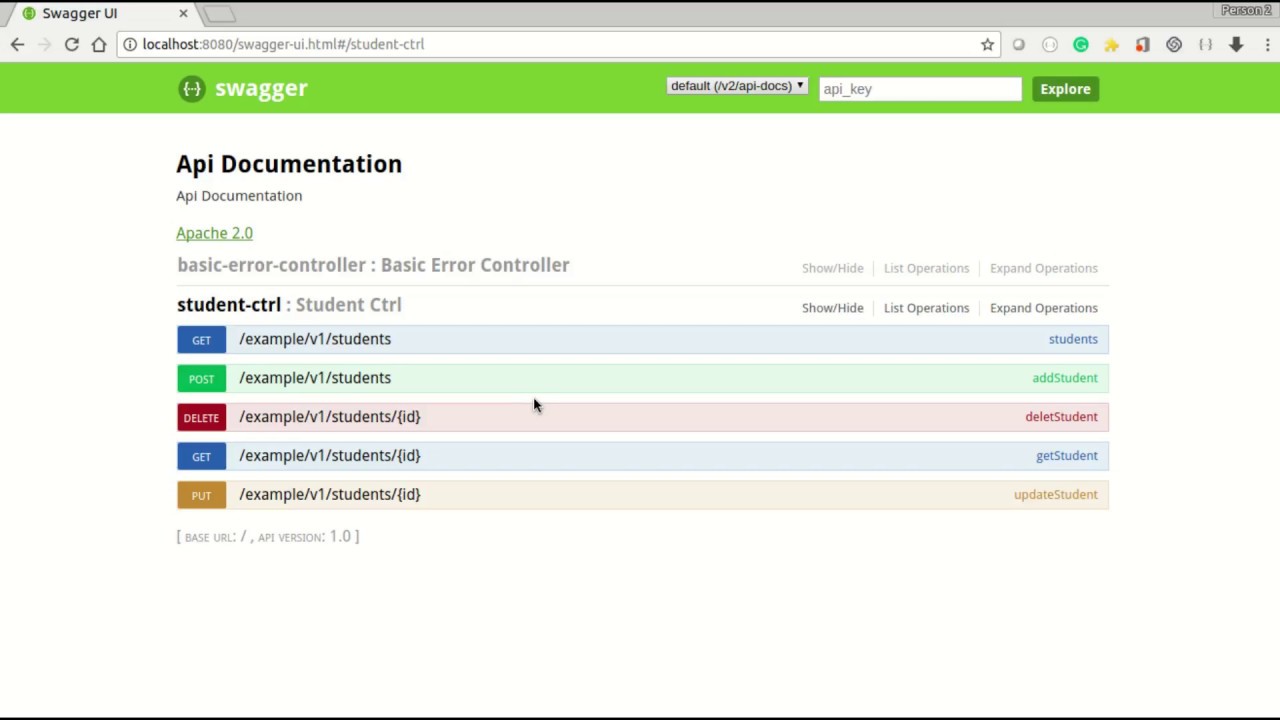Open the green Grammarly extension icon
Image resolution: width=1280 pixels, height=720 pixels.
(1081, 44)
